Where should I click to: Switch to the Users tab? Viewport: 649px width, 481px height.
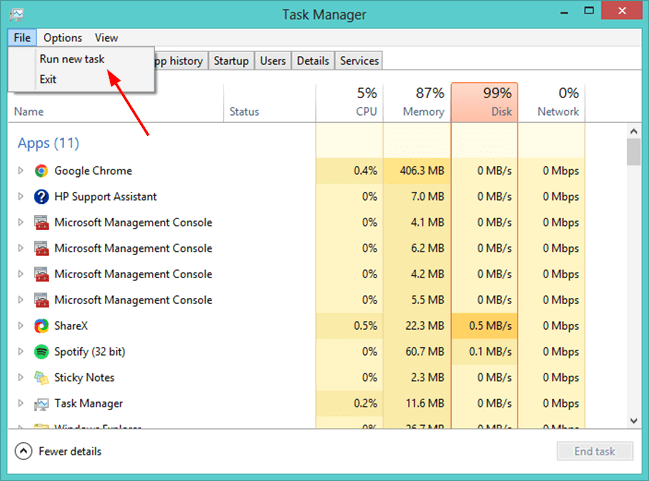point(273,61)
